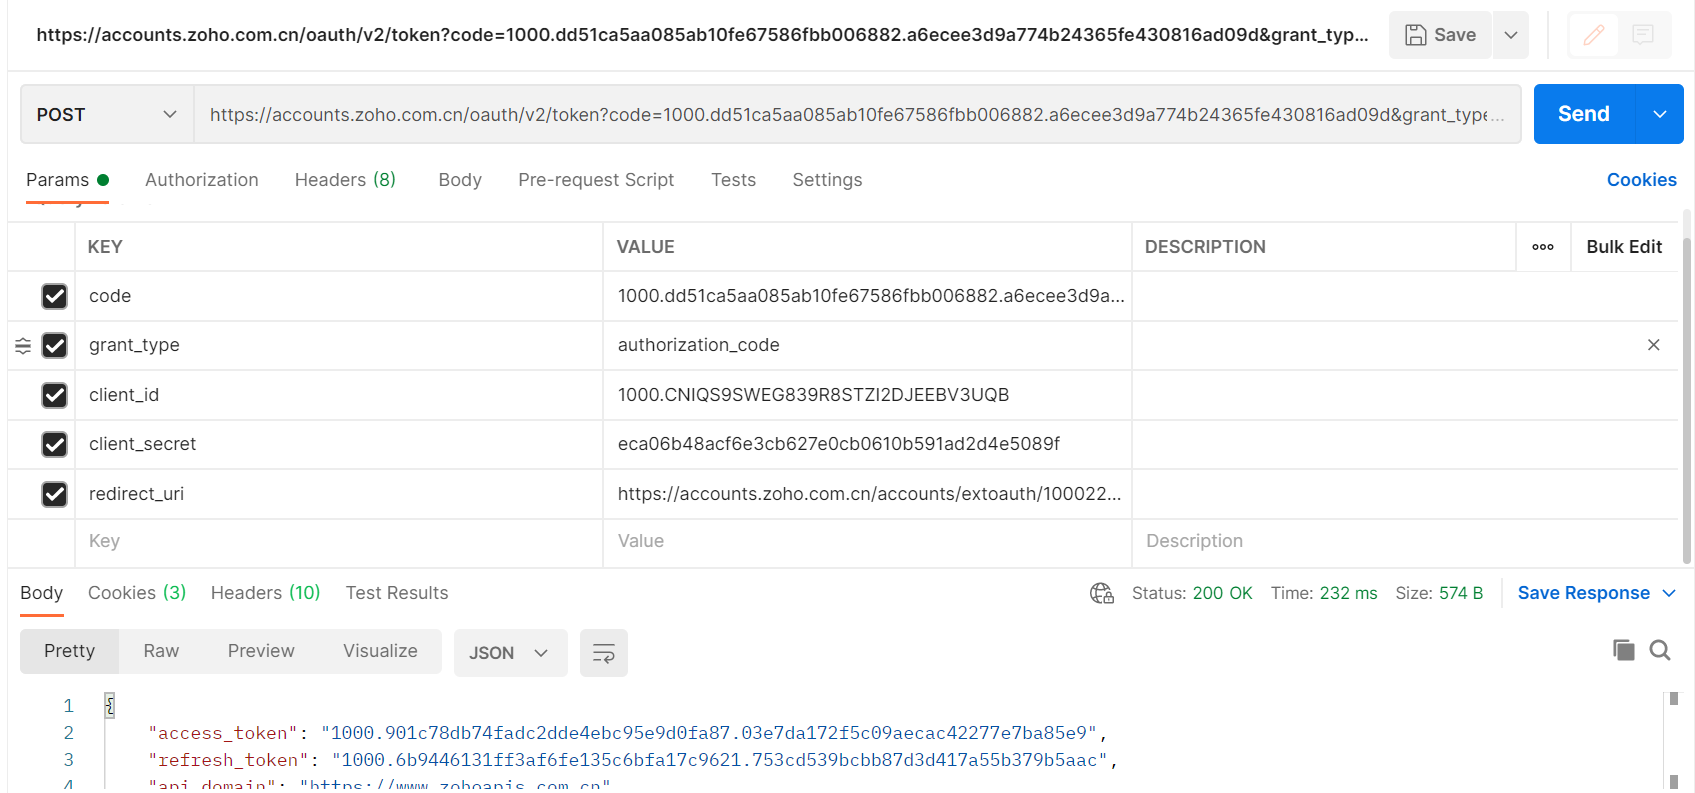
Task: Copy the response with the copy icon
Action: [1624, 650]
